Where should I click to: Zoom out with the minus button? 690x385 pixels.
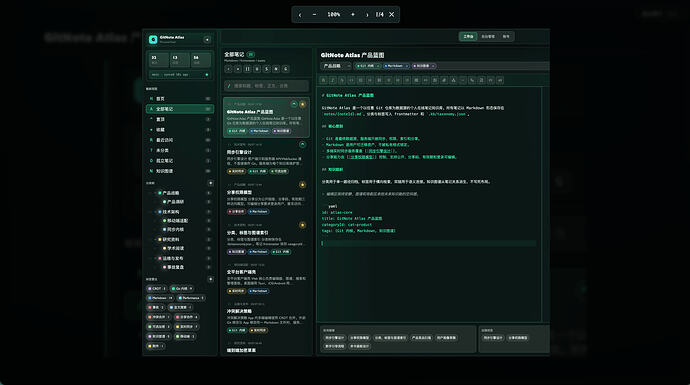click(x=314, y=15)
